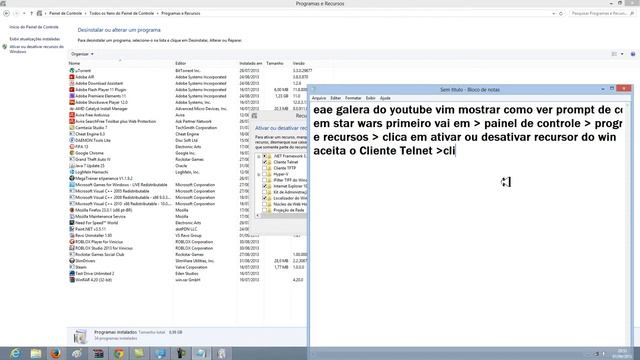The height and width of the screenshot is (360, 640).
Task: Click the Camtasia Studio 7 icon
Action: [x=72, y=128]
